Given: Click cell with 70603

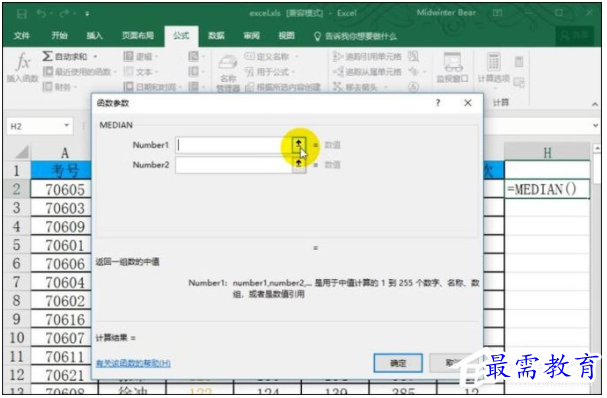Looking at the screenshot, I should 61,208.
